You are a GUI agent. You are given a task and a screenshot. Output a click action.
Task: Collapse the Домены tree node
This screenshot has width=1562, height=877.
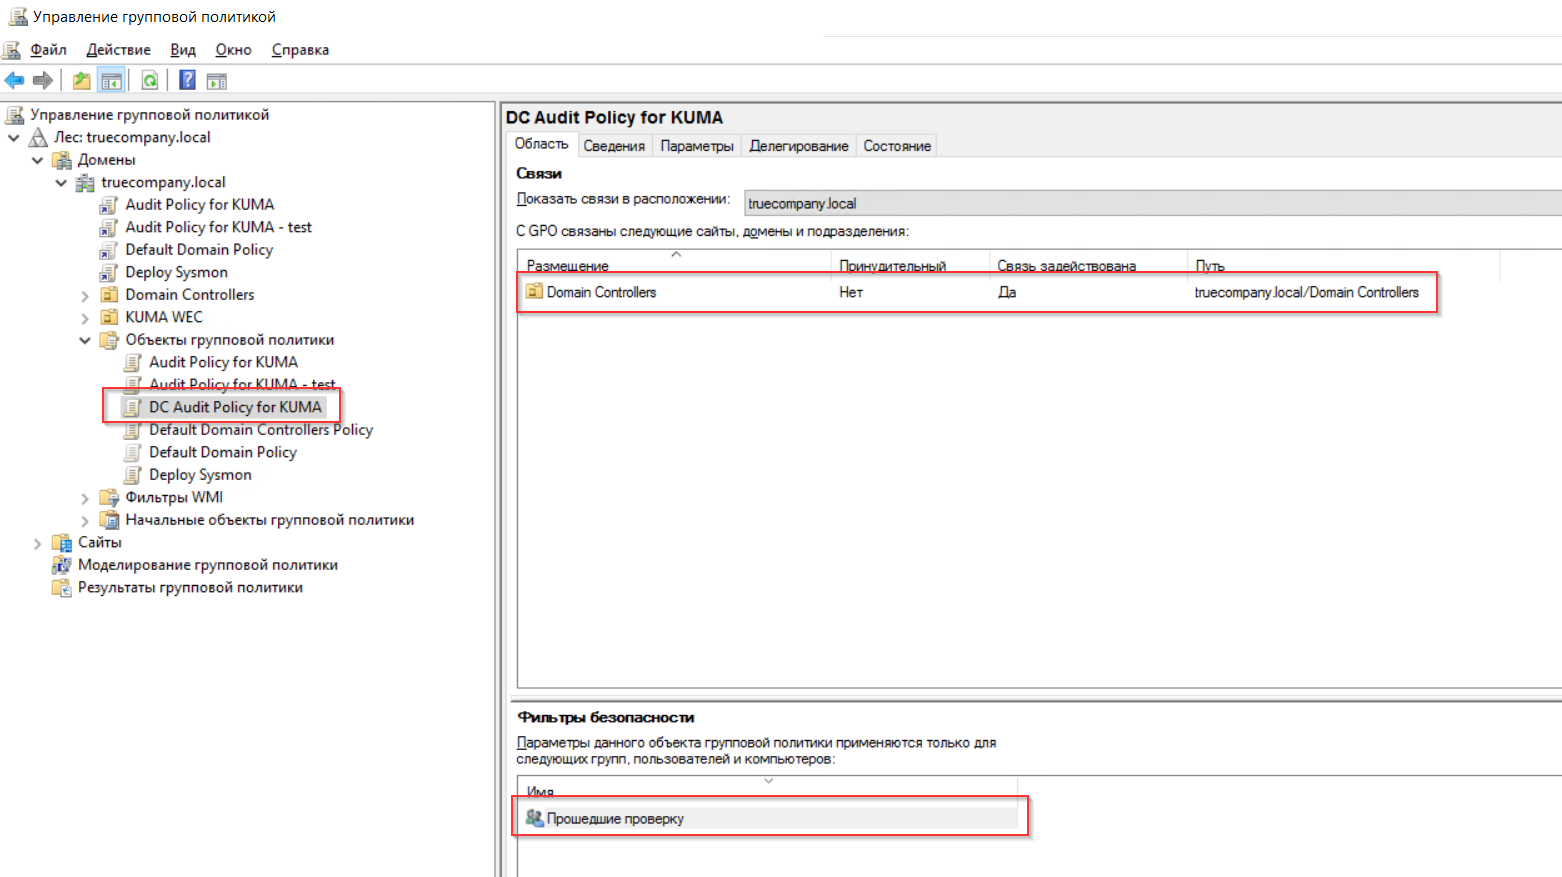click(38, 160)
